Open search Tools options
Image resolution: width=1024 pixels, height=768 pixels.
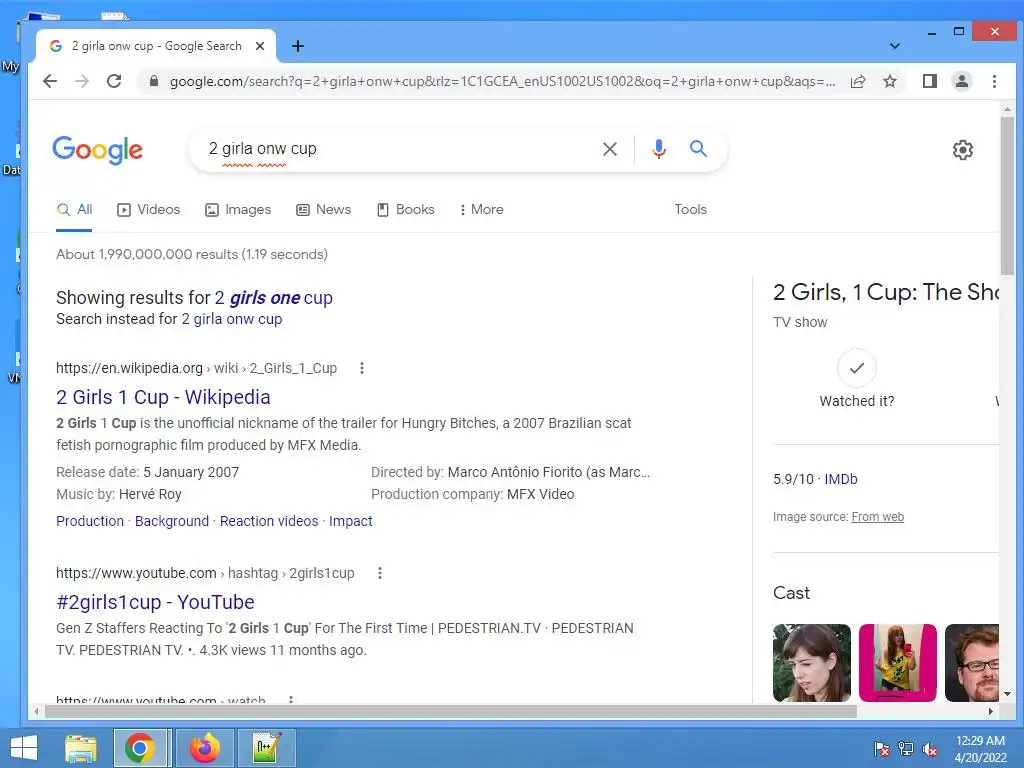[690, 210]
